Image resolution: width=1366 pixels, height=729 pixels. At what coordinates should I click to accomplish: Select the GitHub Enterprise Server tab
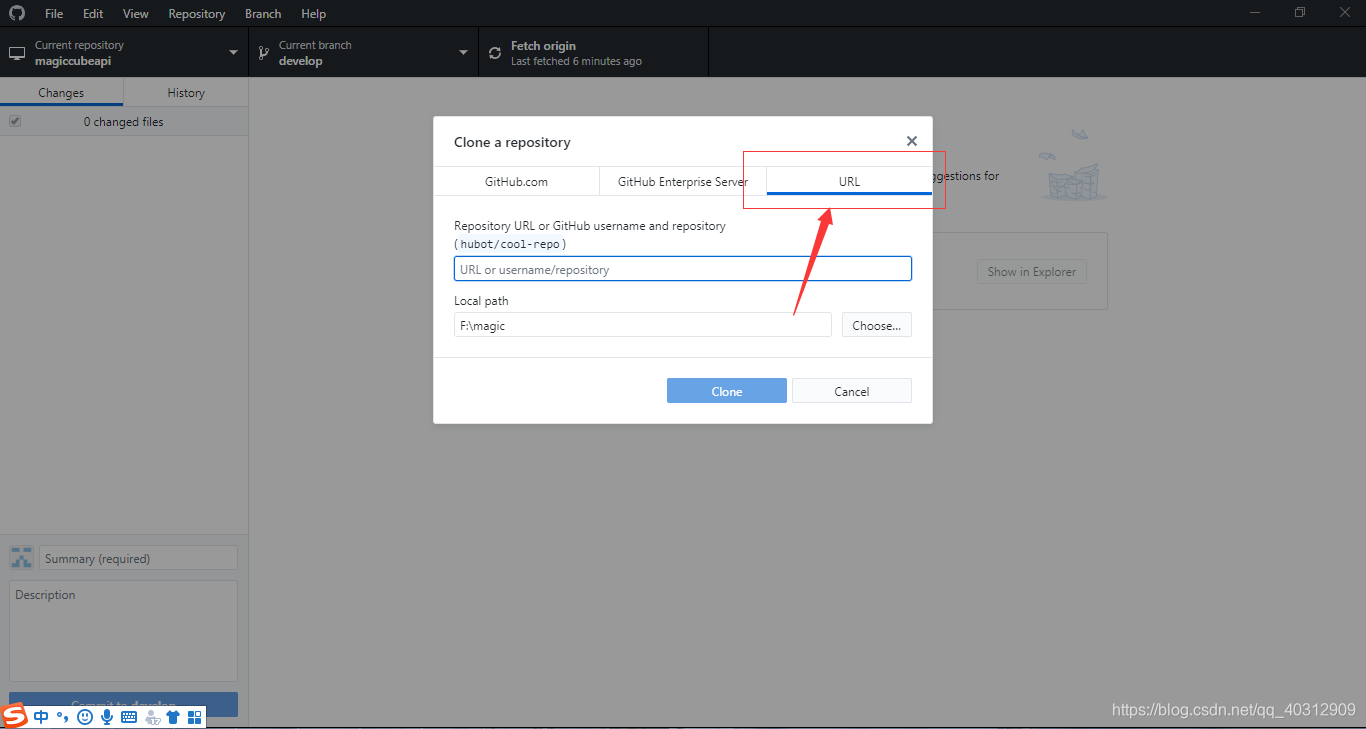point(683,182)
